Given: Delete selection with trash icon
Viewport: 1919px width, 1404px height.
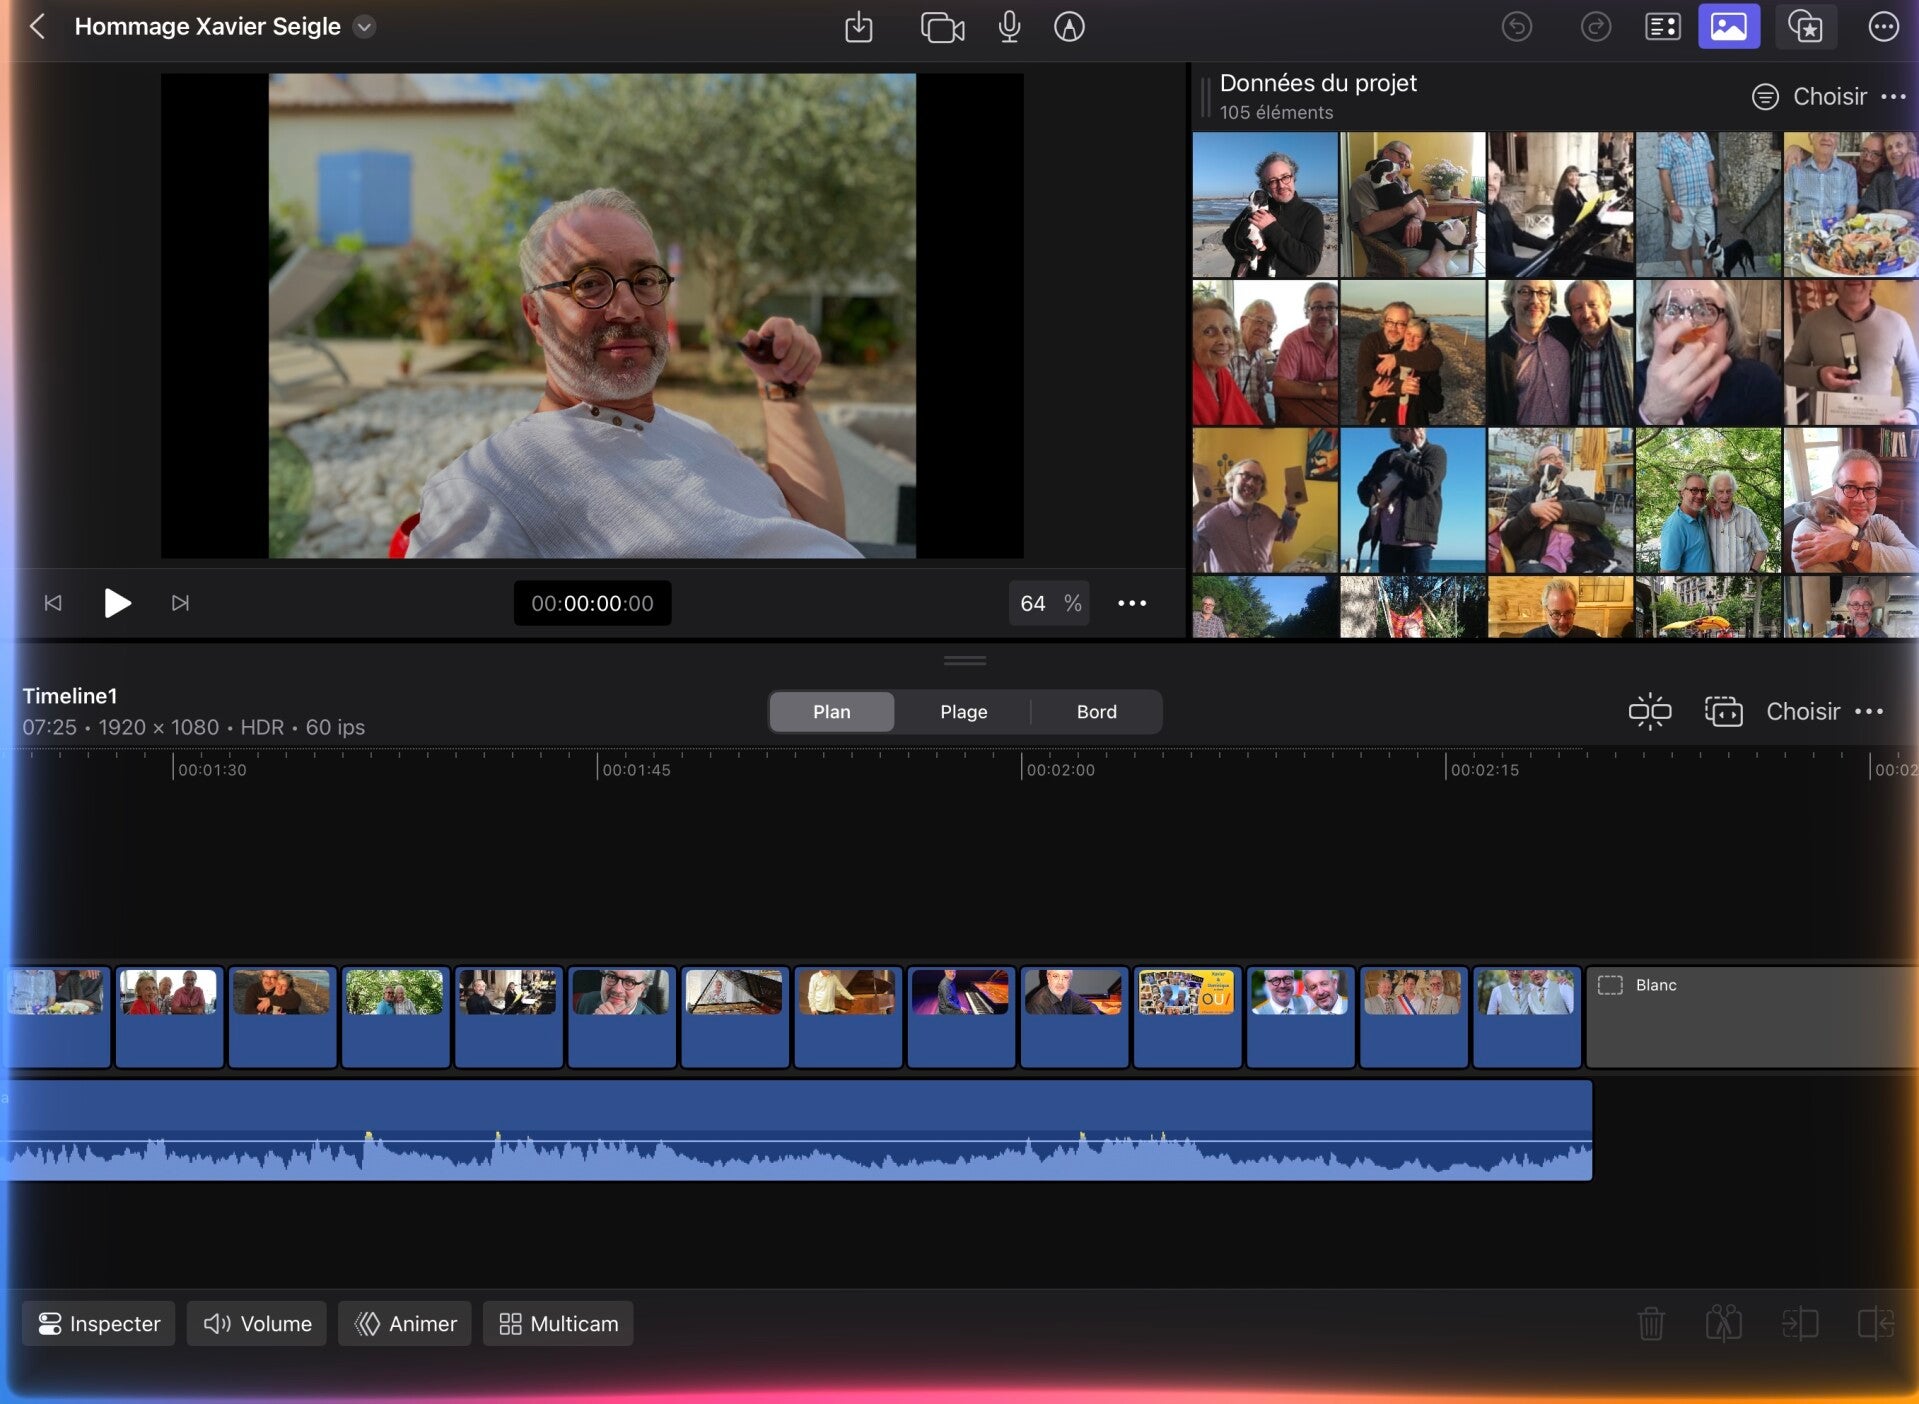Looking at the screenshot, I should [1651, 1323].
